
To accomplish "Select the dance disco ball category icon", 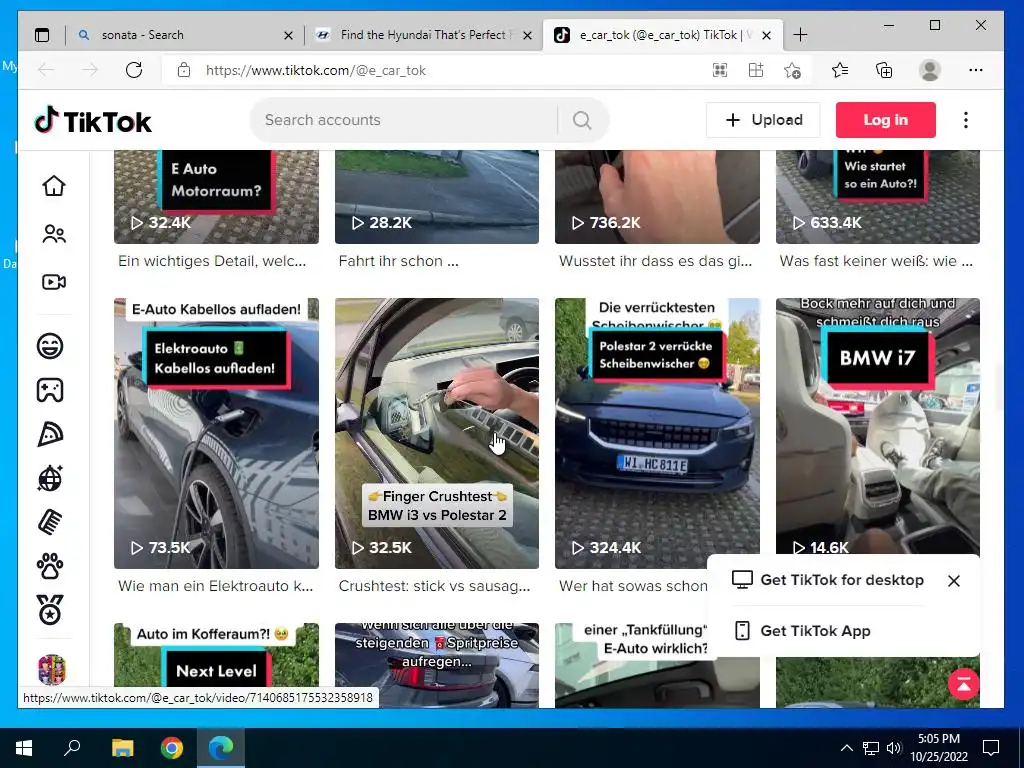I will 50,478.
